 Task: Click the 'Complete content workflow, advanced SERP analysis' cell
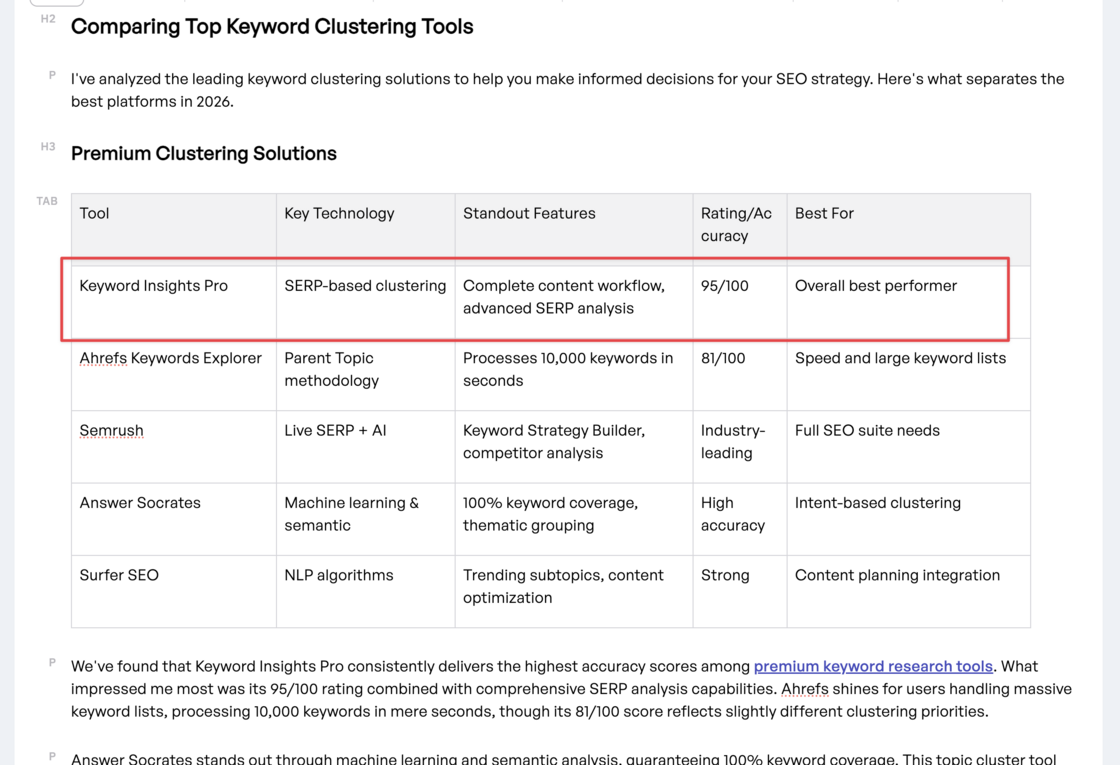click(x=574, y=302)
